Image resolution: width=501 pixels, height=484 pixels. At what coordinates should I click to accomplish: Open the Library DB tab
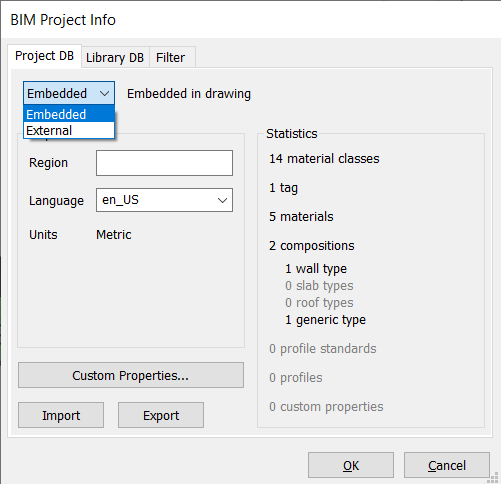coord(115,58)
